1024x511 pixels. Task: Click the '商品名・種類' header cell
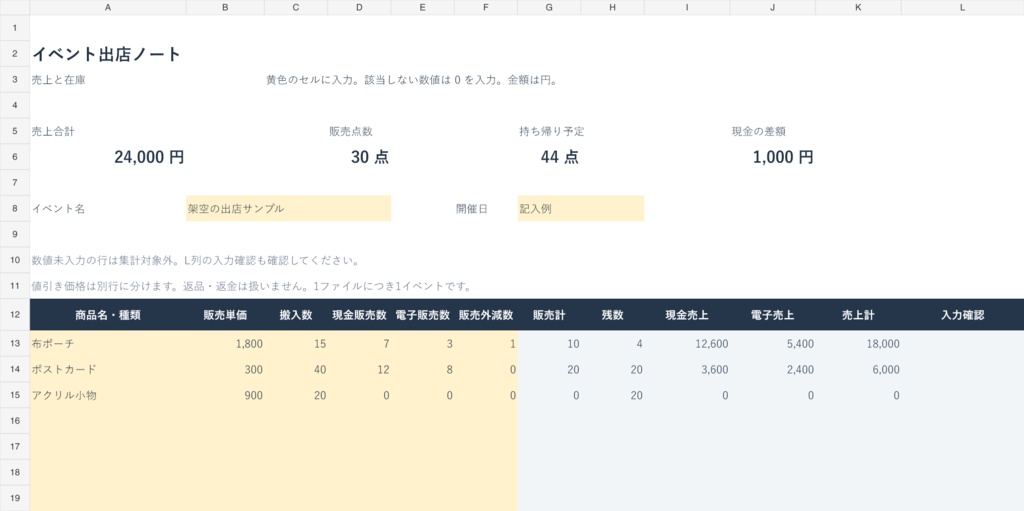[x=108, y=315]
